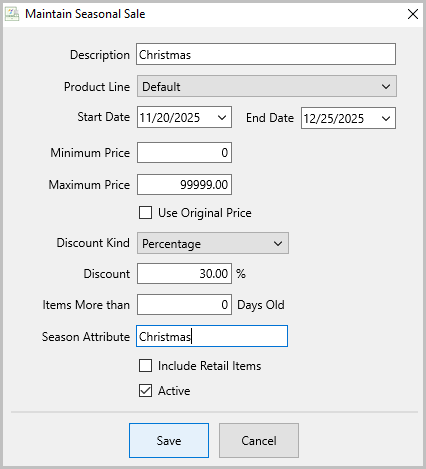Focus the Items More than Days Old field

pos(184,305)
